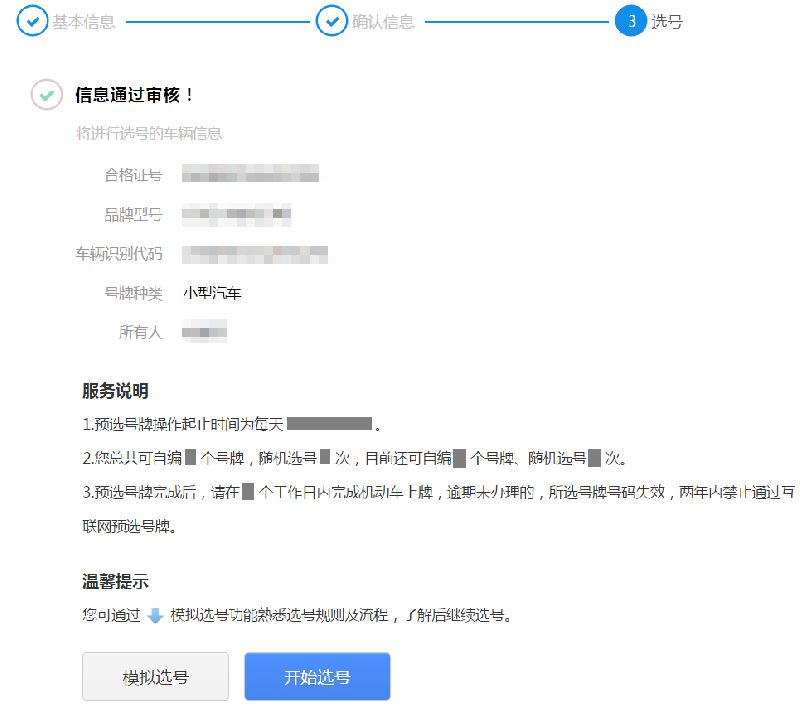Image resolution: width=800 pixels, height=706 pixels.
Task: Click the 开始选号 button
Action: point(317,676)
